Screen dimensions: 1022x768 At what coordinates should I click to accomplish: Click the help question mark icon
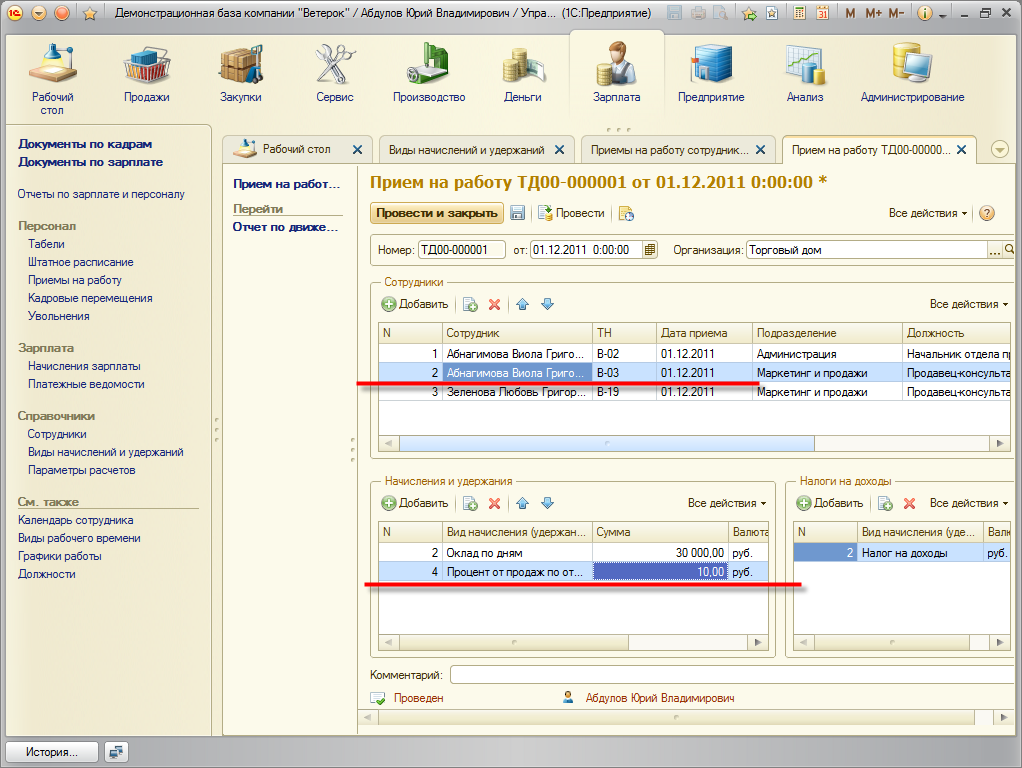click(x=987, y=213)
